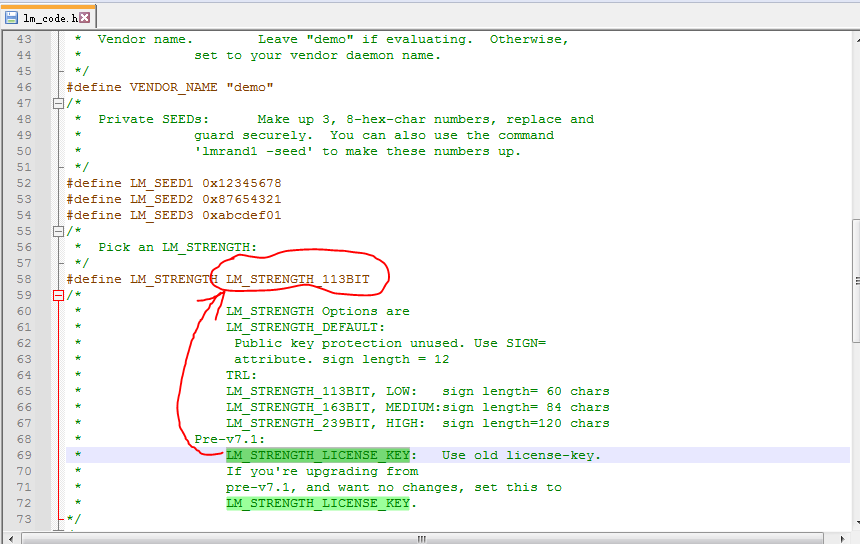Click the "demo" string on the VENDOR_NAME define
Screen dimensions: 860x544
pos(250,87)
